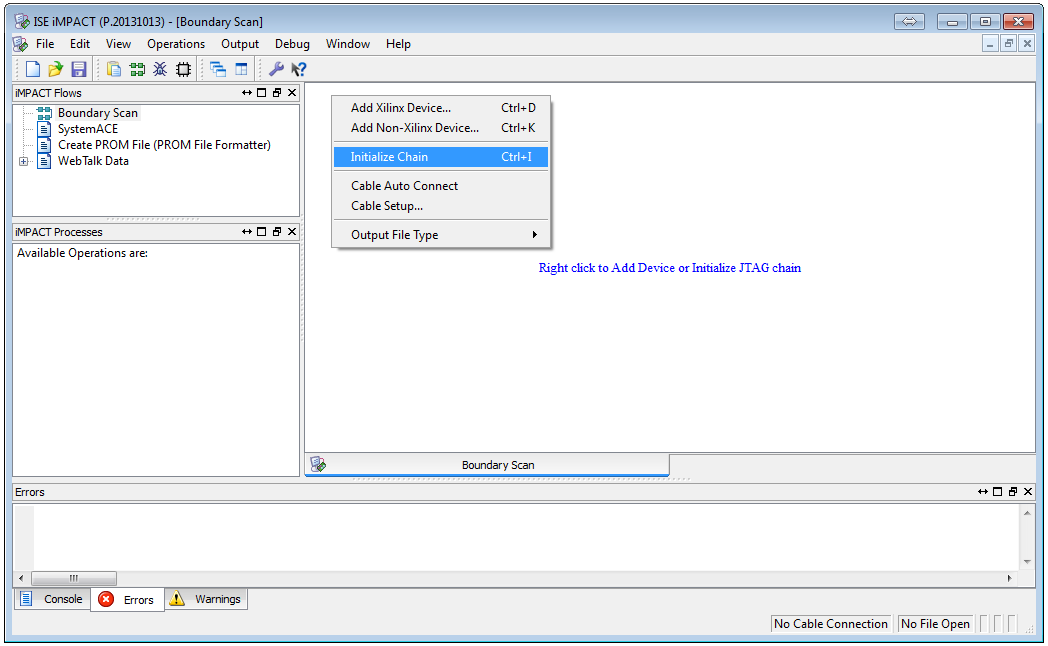This screenshot has height=646, width=1048.
Task: Close the iMPACT Processes panel
Action: point(292,232)
